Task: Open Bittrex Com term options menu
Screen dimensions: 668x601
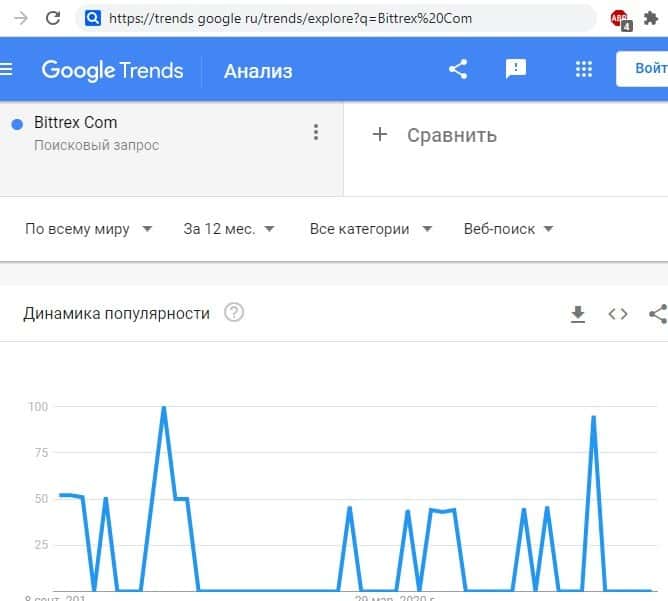Action: 316,133
